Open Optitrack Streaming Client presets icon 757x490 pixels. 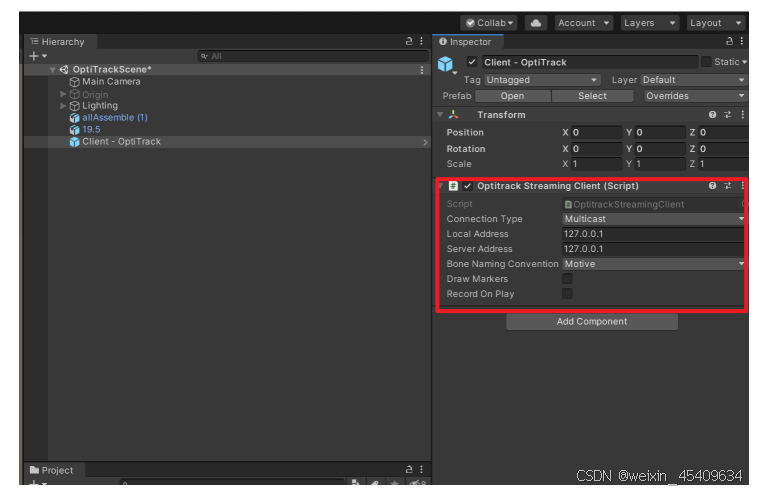[x=728, y=185]
